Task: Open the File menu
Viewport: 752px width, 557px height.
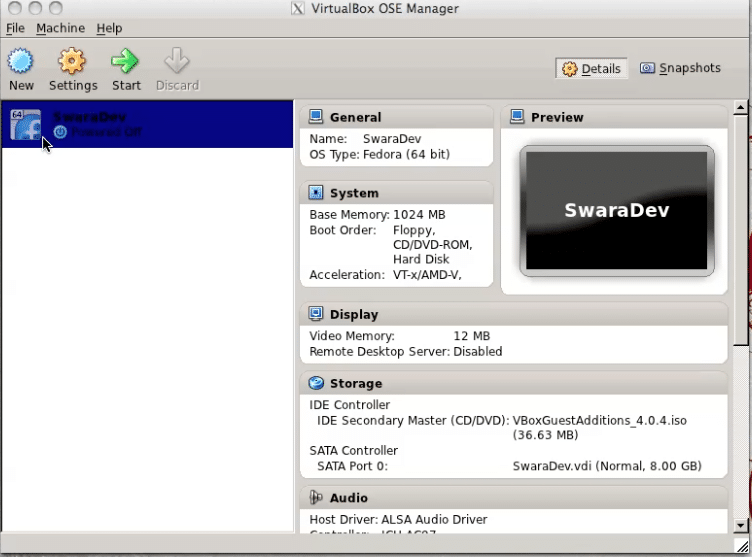Action: tap(15, 28)
